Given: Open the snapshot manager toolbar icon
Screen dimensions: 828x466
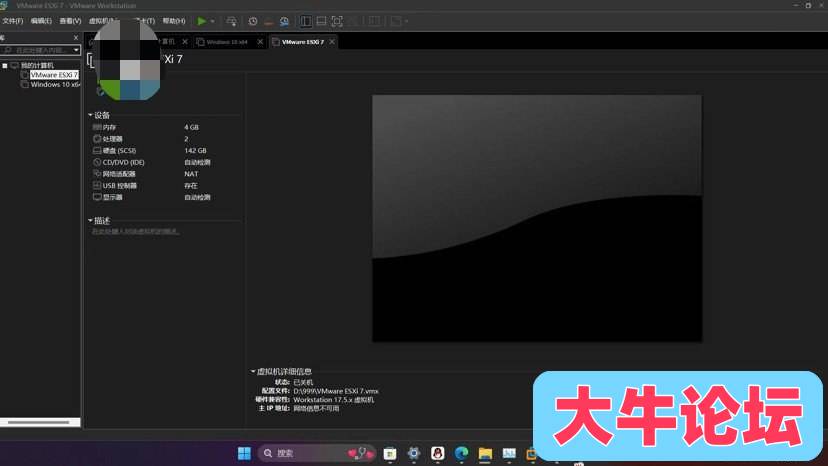Looking at the screenshot, I should tap(284, 21).
